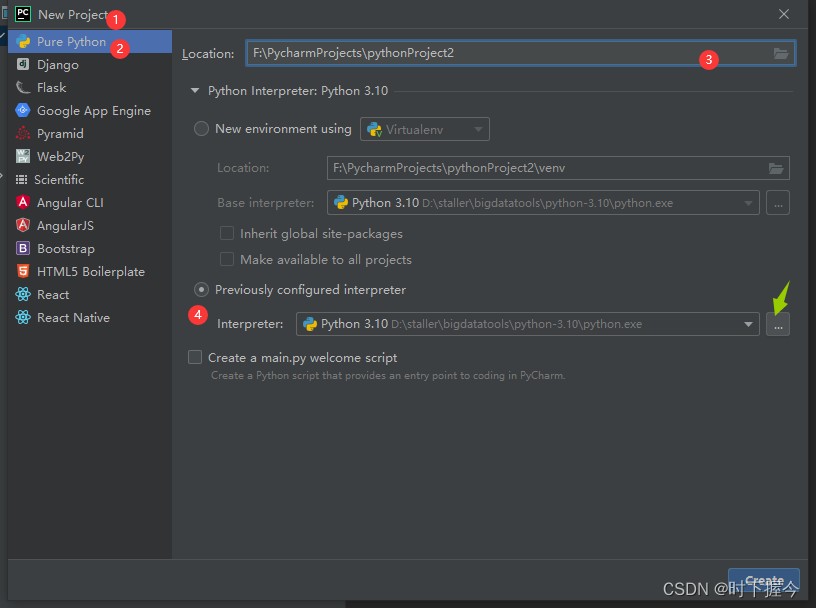Click the Create button
The height and width of the screenshot is (608, 816).
[x=764, y=580]
